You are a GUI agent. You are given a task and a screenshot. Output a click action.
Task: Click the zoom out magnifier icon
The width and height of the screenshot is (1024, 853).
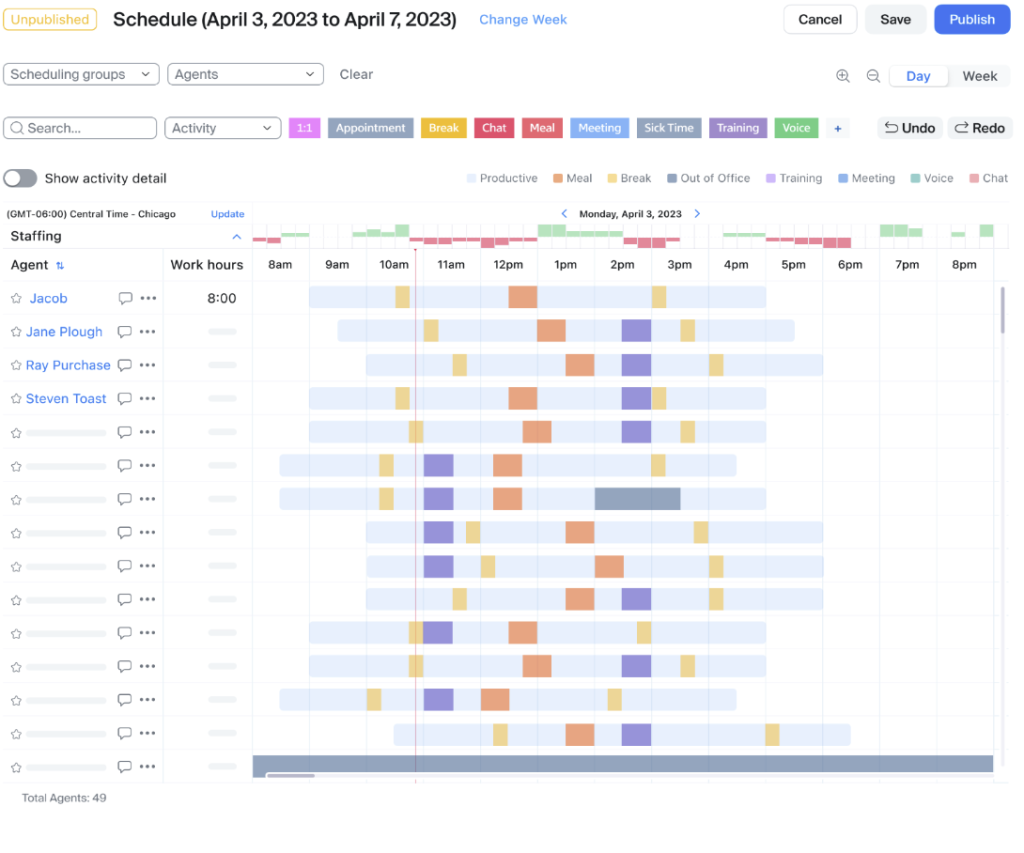coord(873,76)
